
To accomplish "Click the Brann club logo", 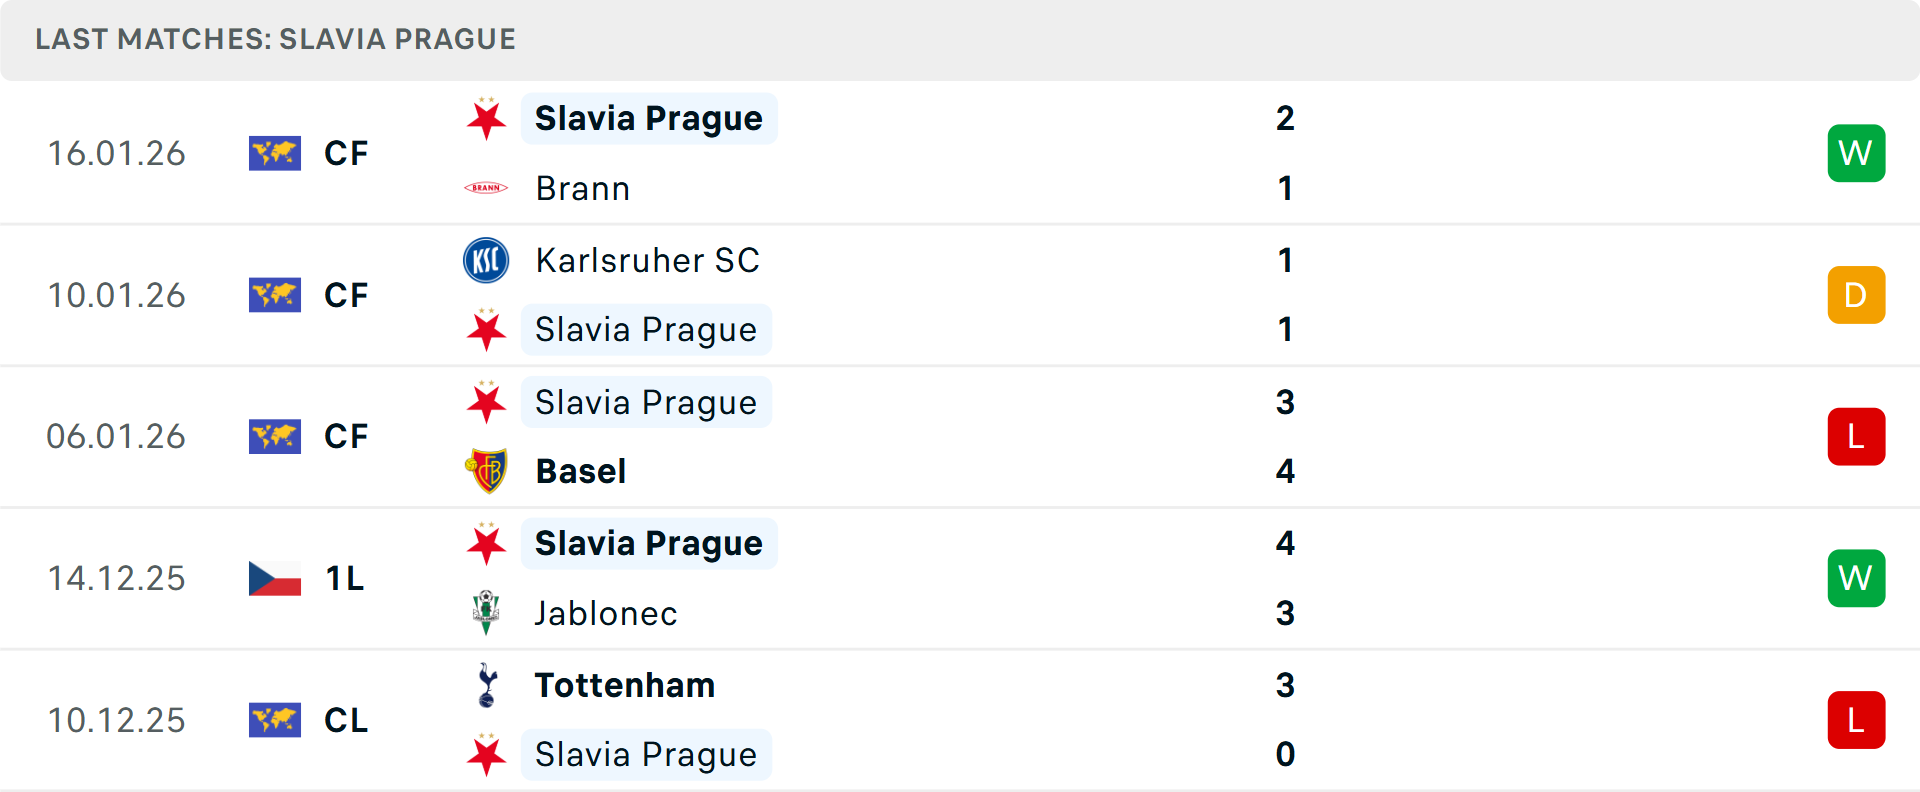I will coord(486,188).
